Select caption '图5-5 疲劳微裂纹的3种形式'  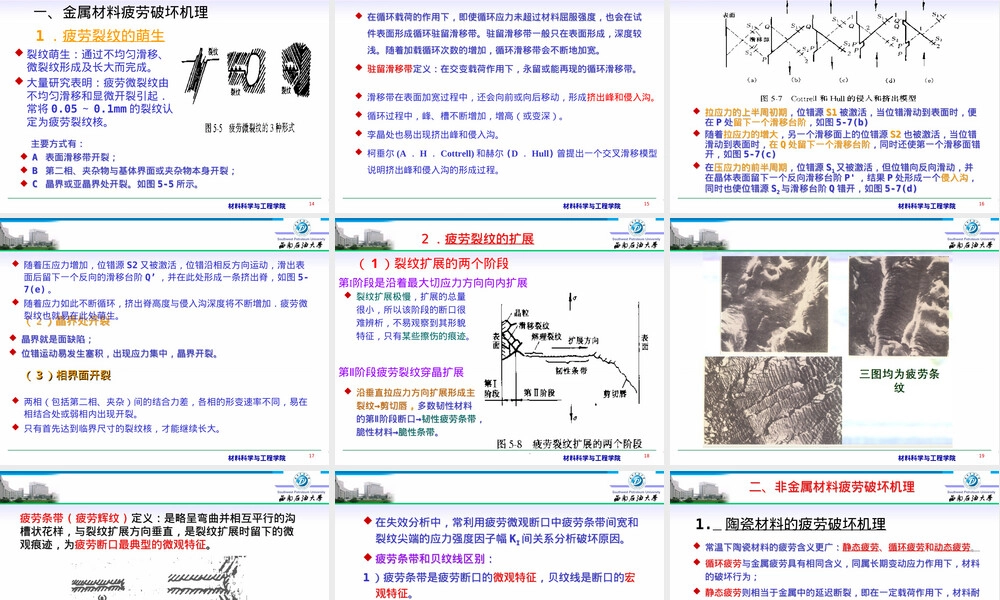pos(249,128)
